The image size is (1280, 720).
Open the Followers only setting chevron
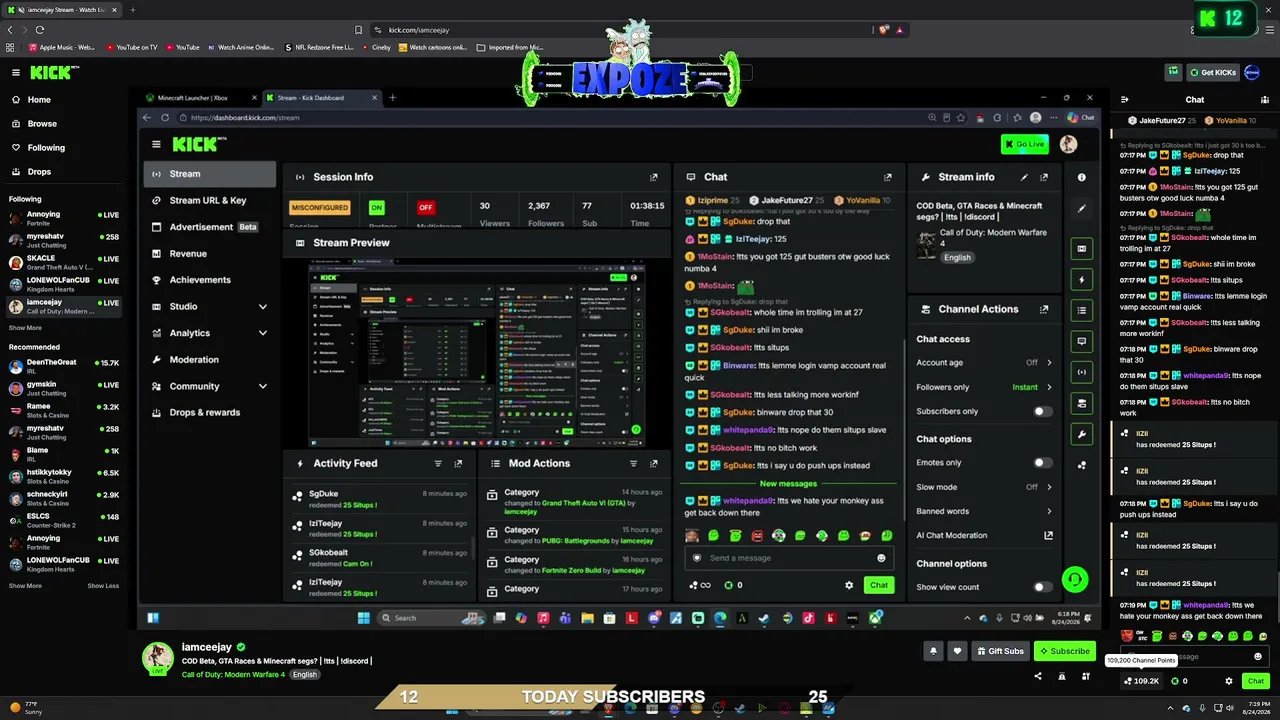pos(1049,387)
